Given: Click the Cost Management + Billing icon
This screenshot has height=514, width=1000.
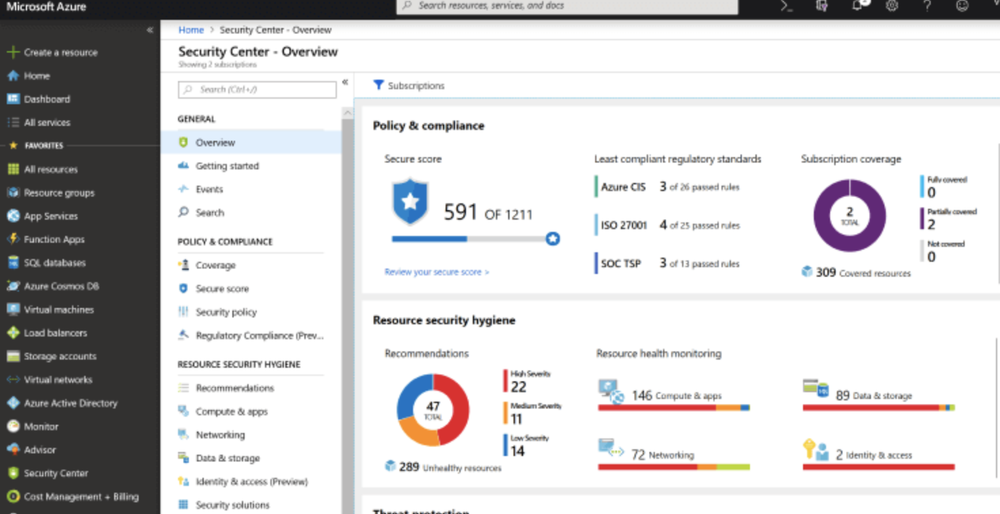Looking at the screenshot, I should [13, 496].
